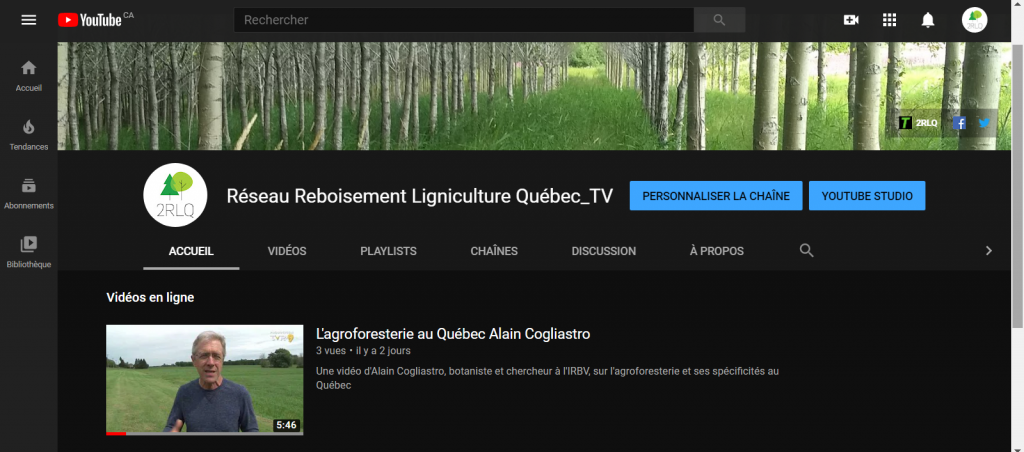Open YouTube Studio button
This screenshot has height=452, width=1024.
pyautogui.click(x=867, y=196)
